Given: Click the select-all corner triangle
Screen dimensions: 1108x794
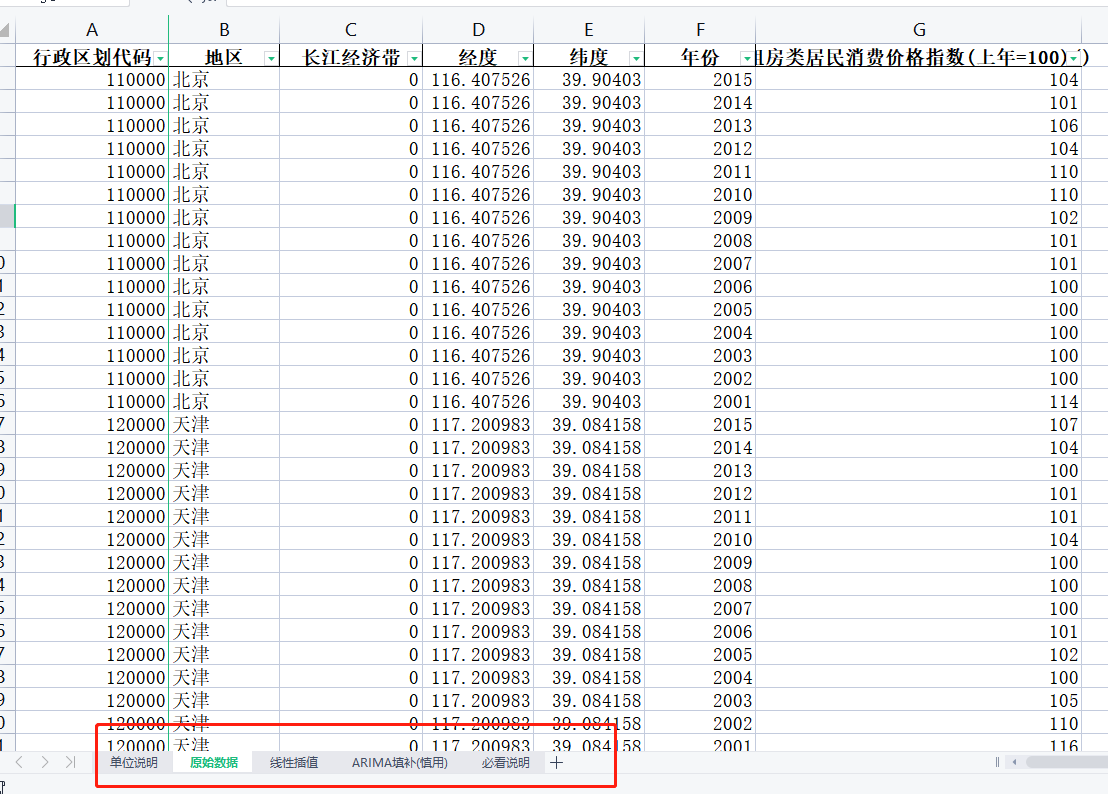Looking at the screenshot, I should click(4, 30).
